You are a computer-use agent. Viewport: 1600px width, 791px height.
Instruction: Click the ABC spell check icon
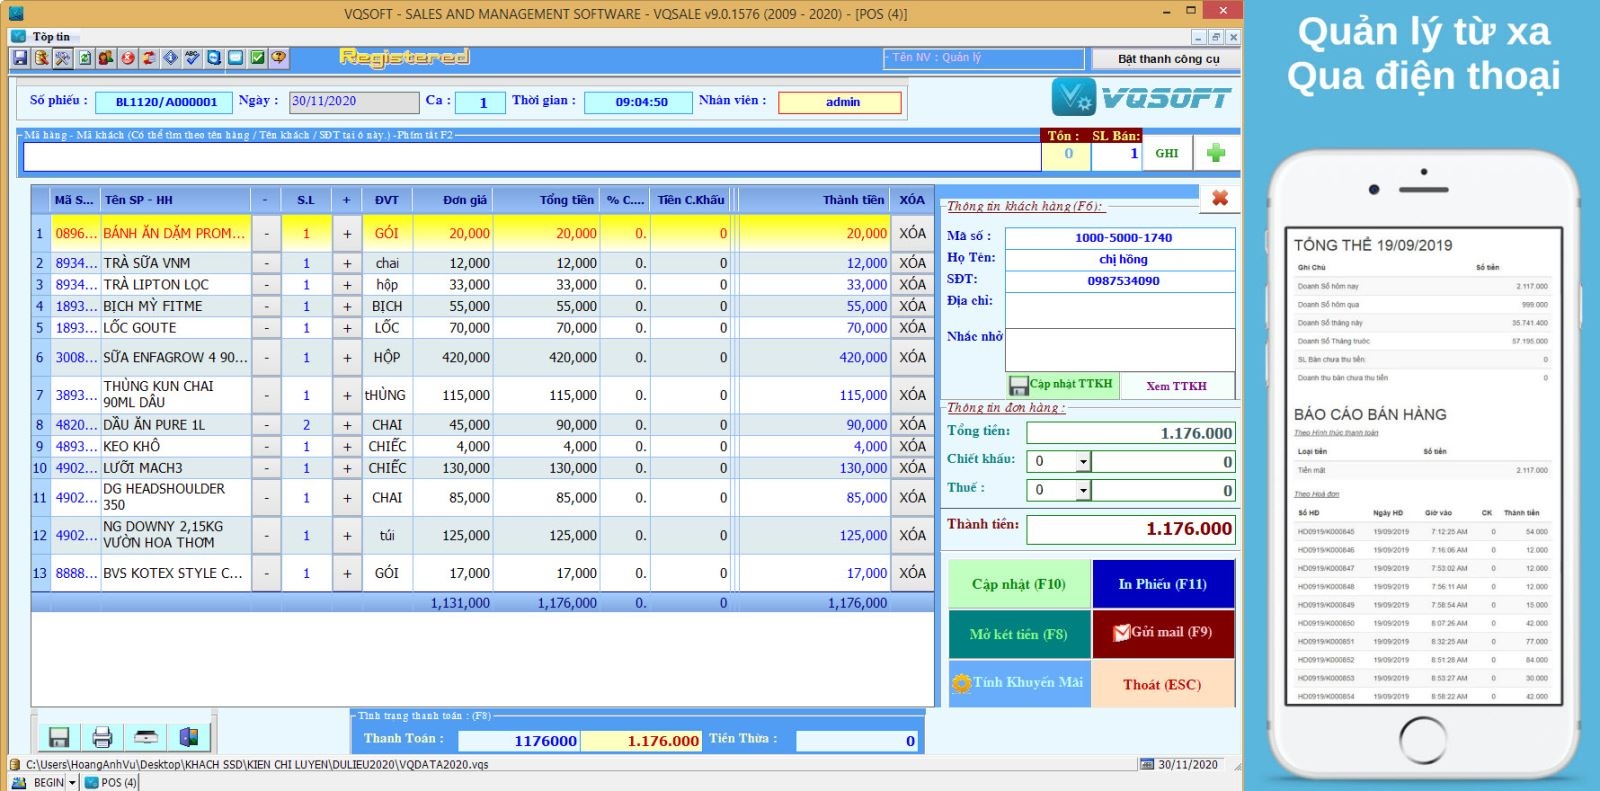192,58
